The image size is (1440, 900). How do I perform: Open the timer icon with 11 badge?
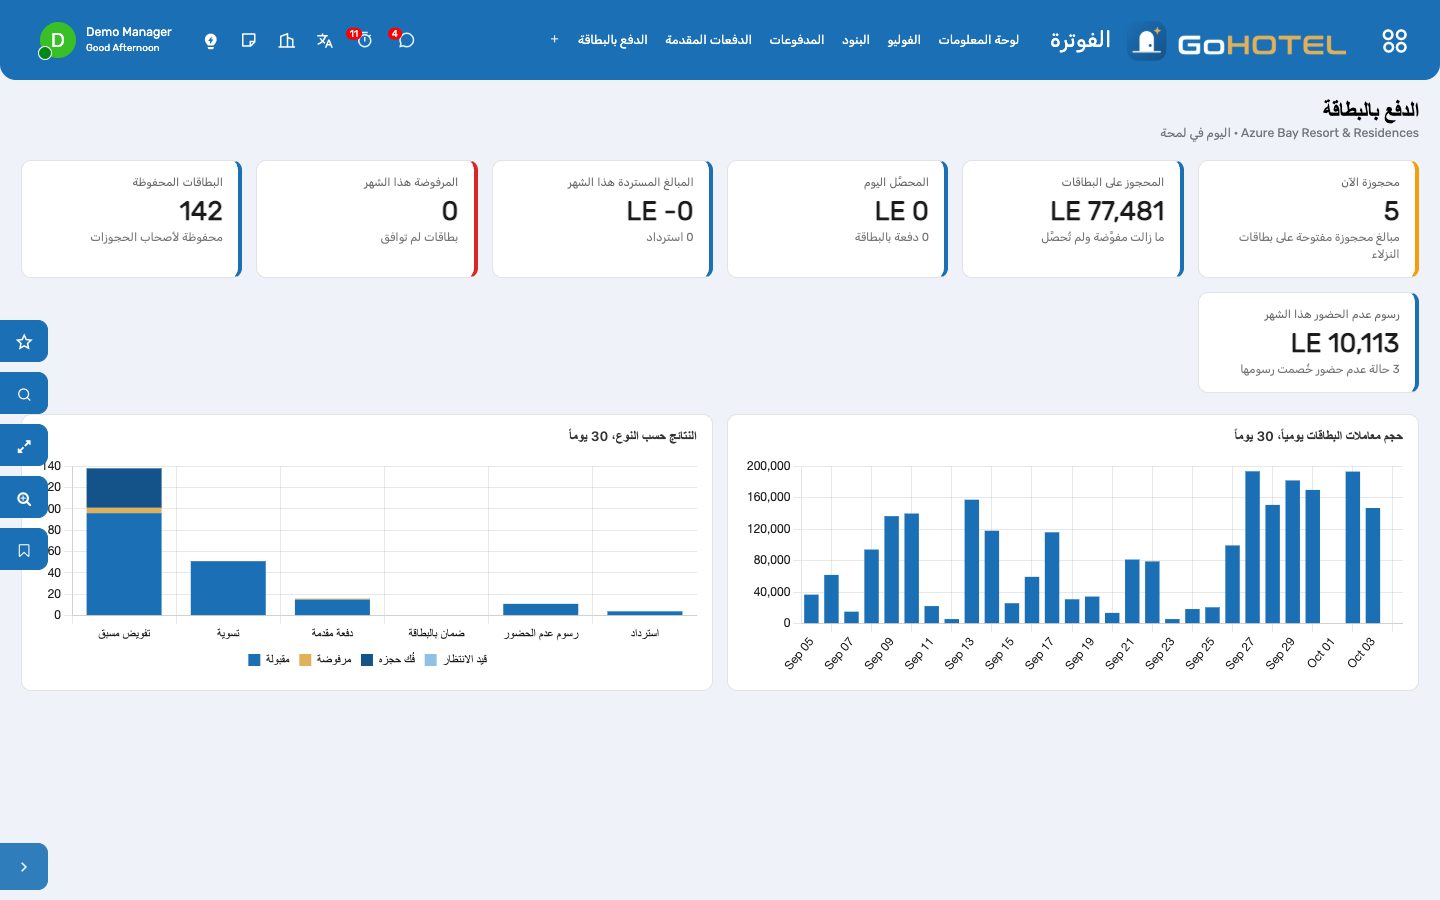pyautogui.click(x=364, y=41)
